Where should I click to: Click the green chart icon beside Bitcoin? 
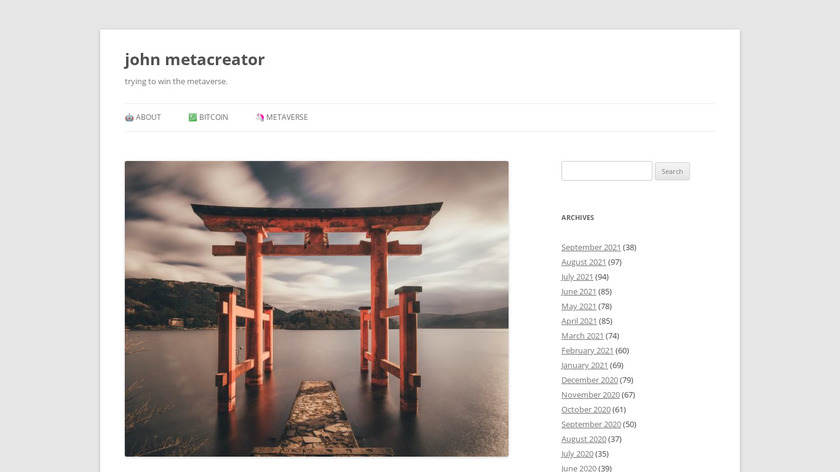coord(193,117)
